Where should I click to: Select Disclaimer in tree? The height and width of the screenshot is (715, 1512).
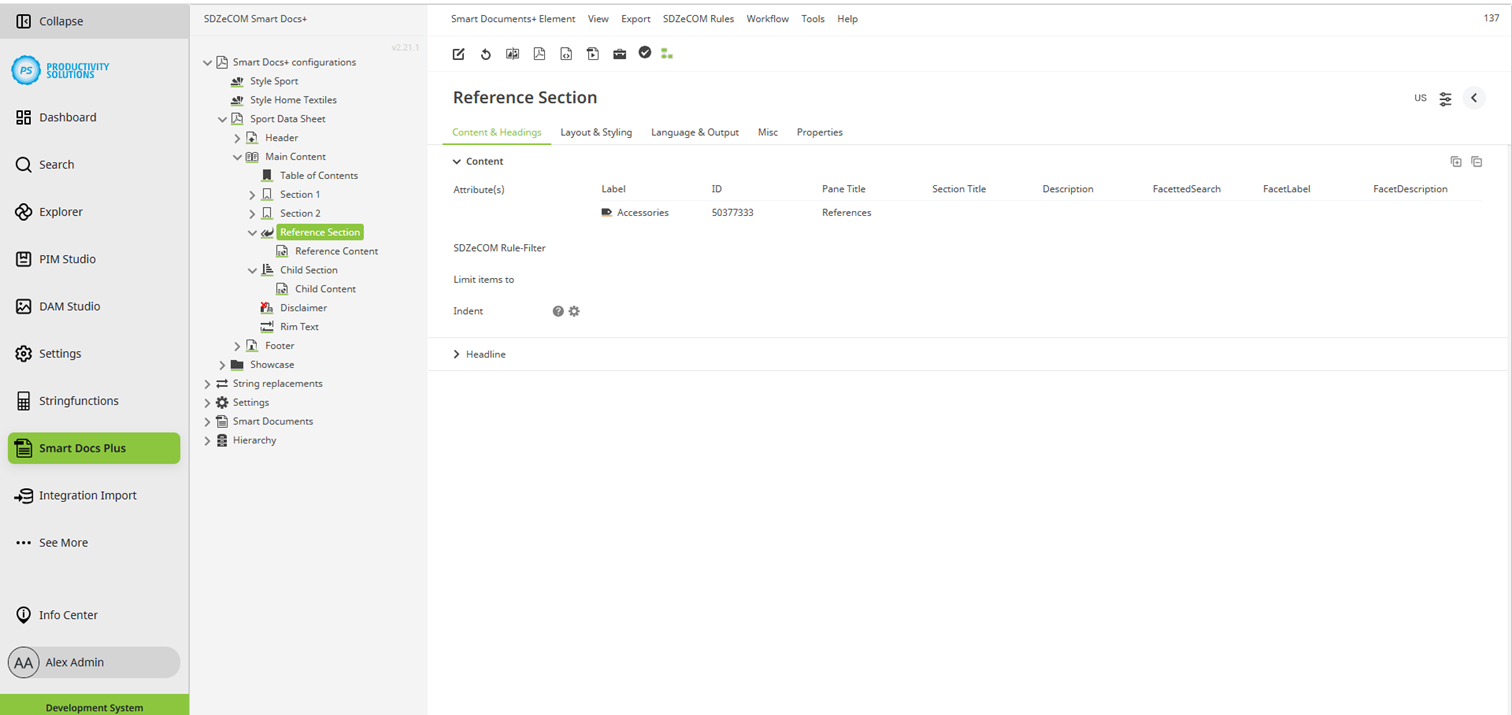point(303,308)
